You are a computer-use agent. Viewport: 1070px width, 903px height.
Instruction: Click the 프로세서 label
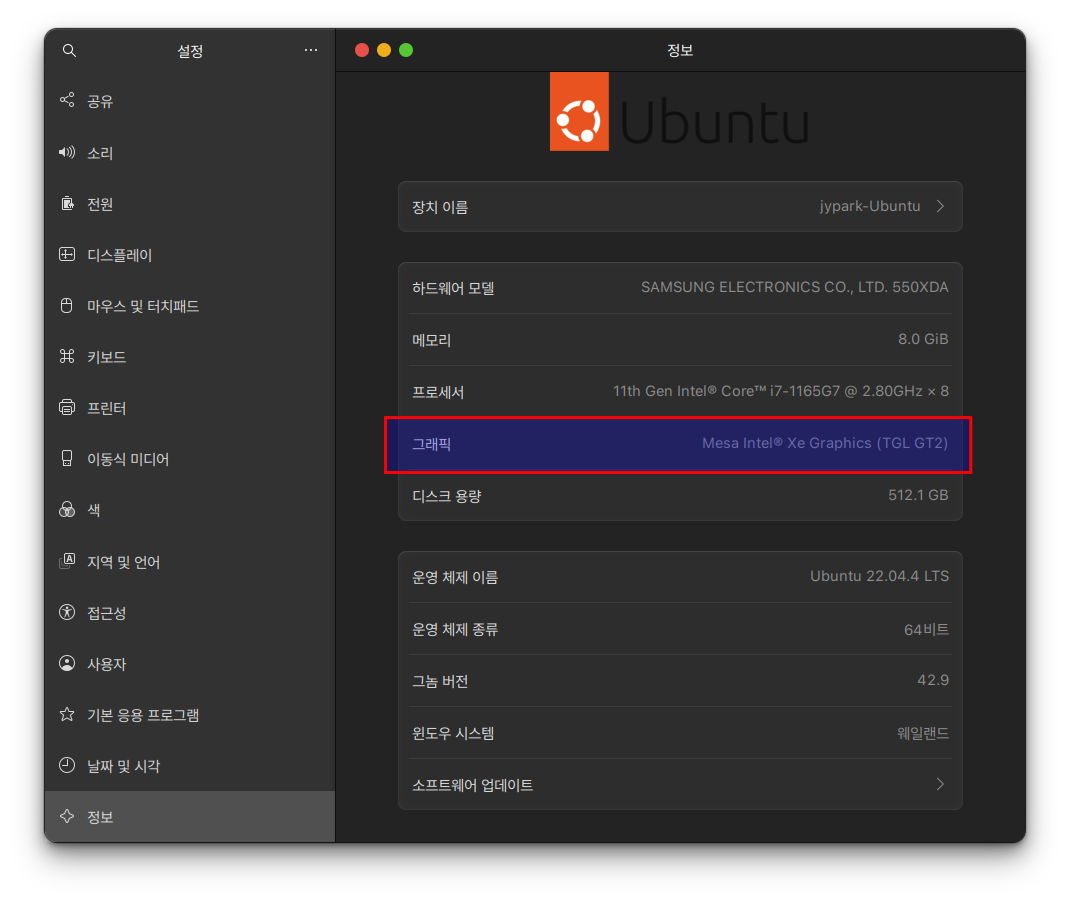point(437,392)
